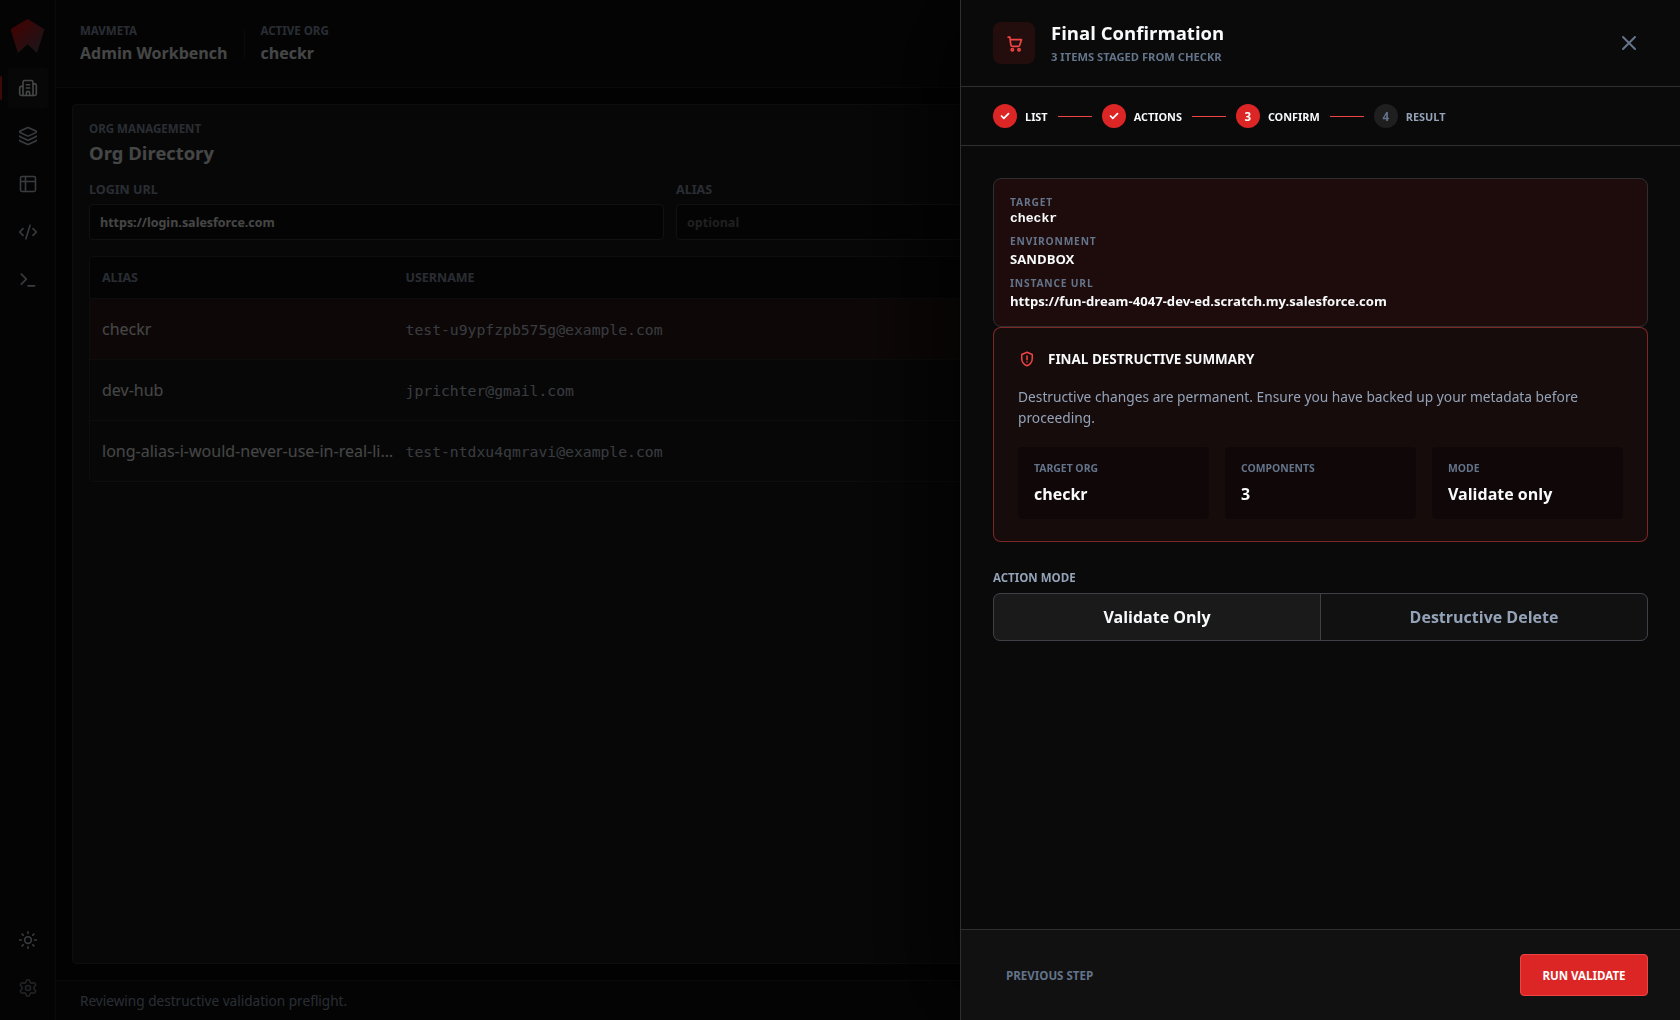Viewport: 1680px width, 1020px height.
Task: Click username test-u9ypfzpb575g@example.com
Action: [534, 330]
